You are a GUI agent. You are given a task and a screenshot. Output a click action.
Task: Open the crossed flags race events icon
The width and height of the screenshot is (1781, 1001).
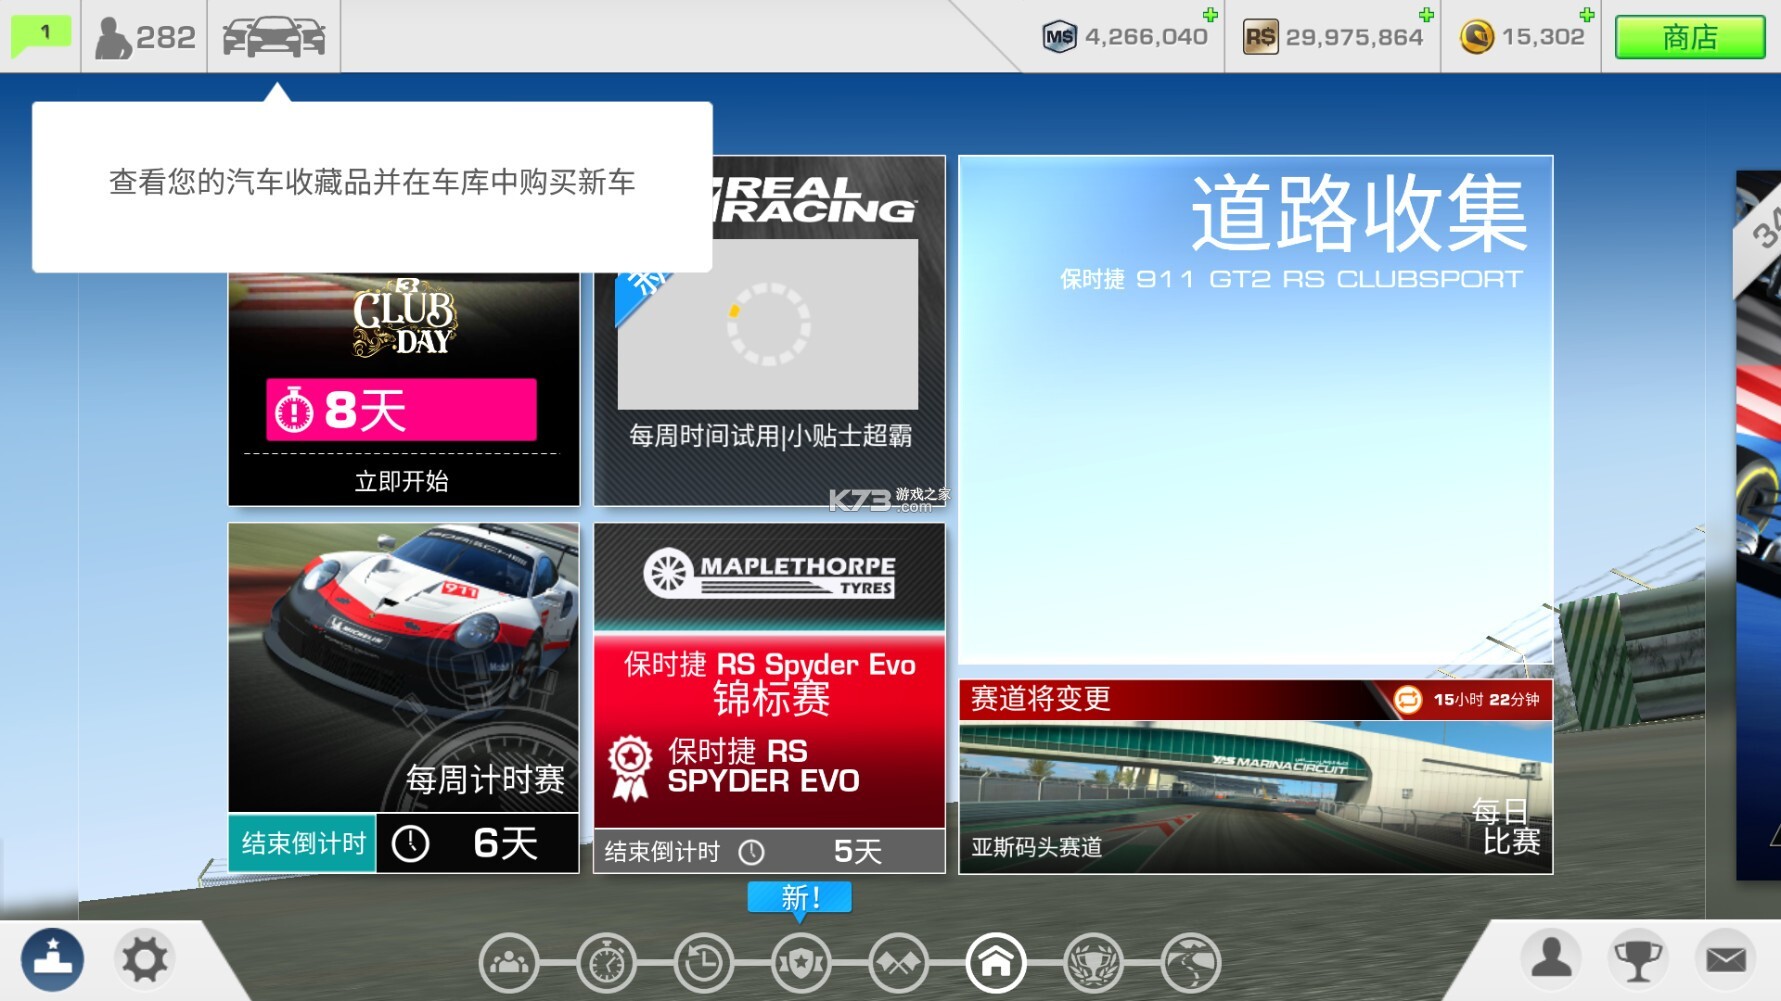897,963
